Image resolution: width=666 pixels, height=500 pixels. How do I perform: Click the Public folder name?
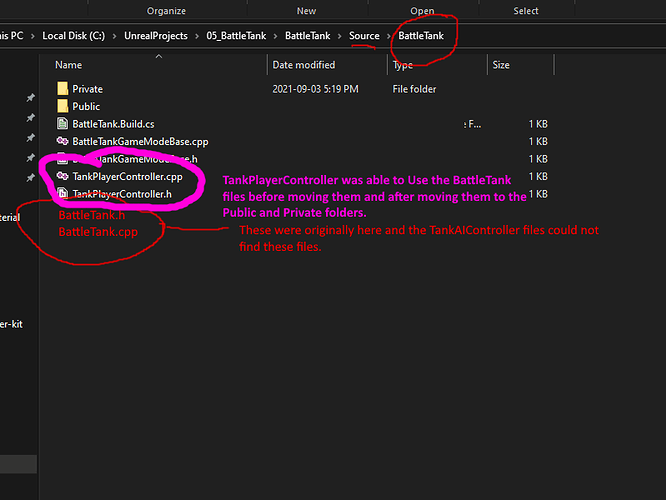[x=86, y=106]
